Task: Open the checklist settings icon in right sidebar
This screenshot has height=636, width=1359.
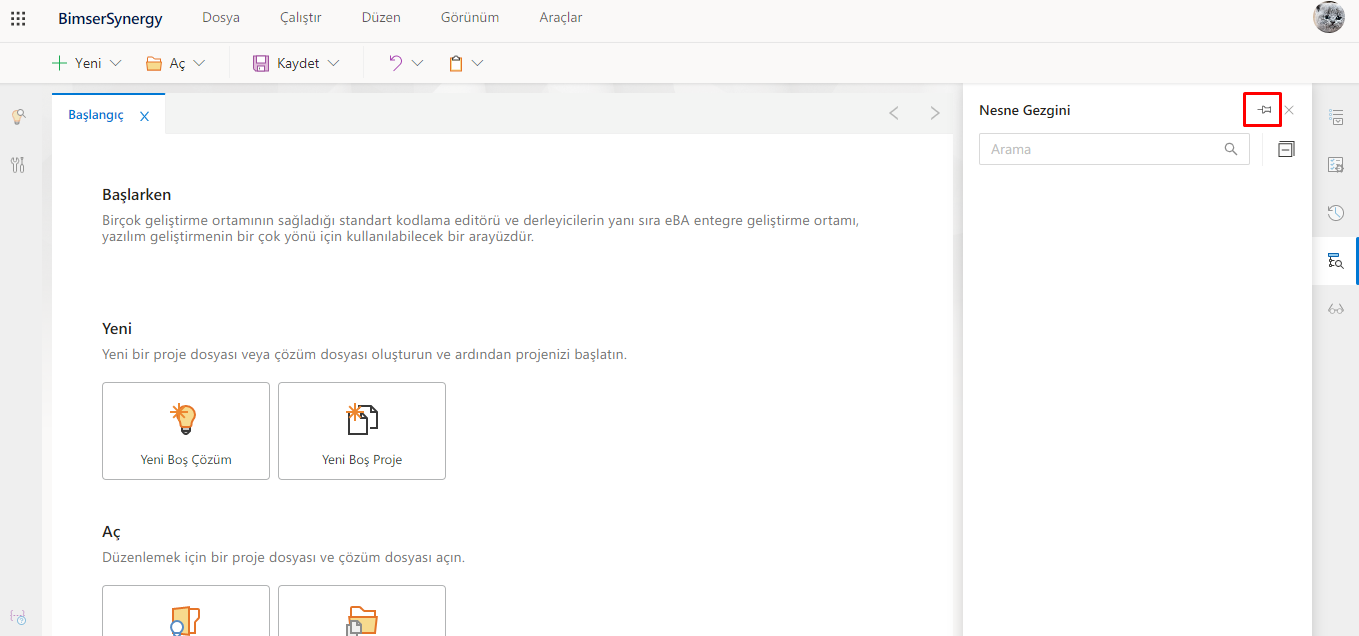Action: 1335,164
